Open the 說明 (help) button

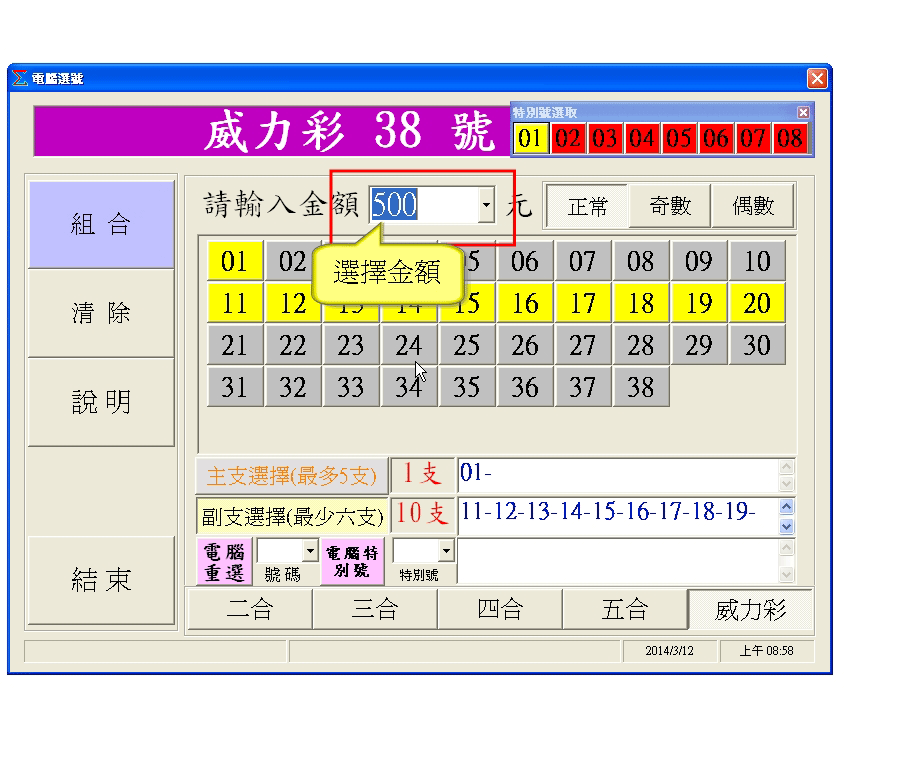(x=101, y=402)
